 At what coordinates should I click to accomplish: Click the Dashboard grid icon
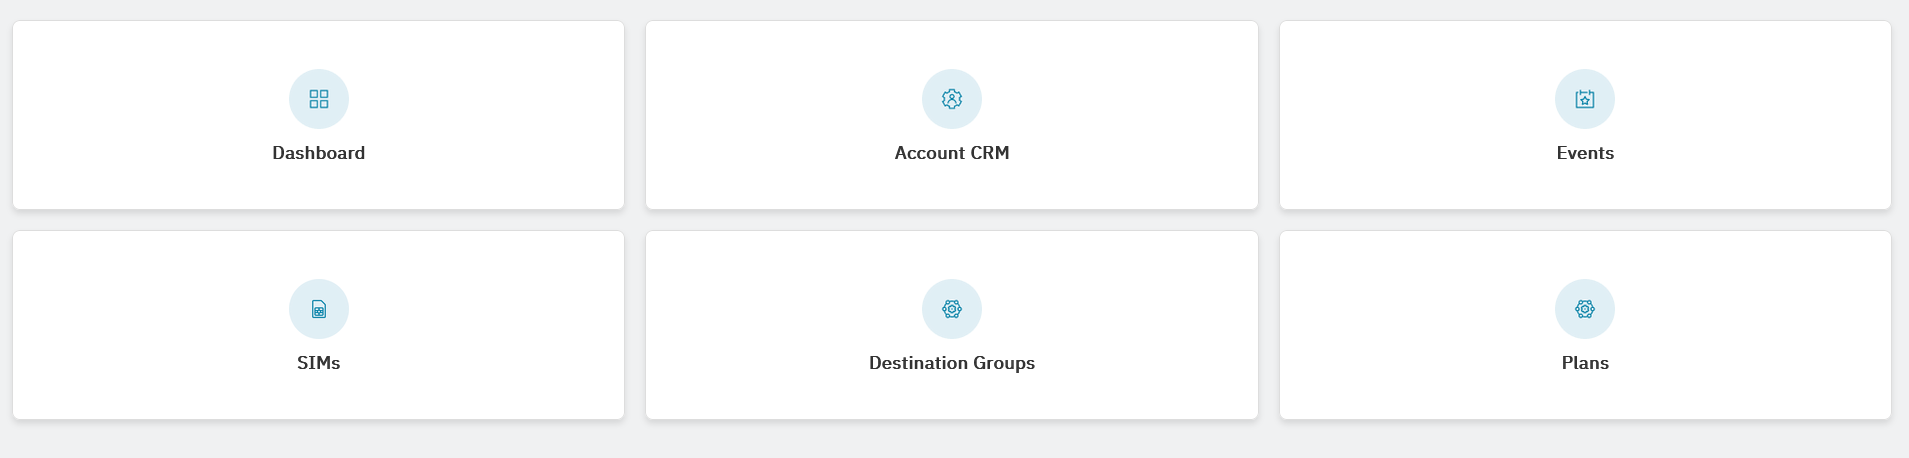click(318, 99)
